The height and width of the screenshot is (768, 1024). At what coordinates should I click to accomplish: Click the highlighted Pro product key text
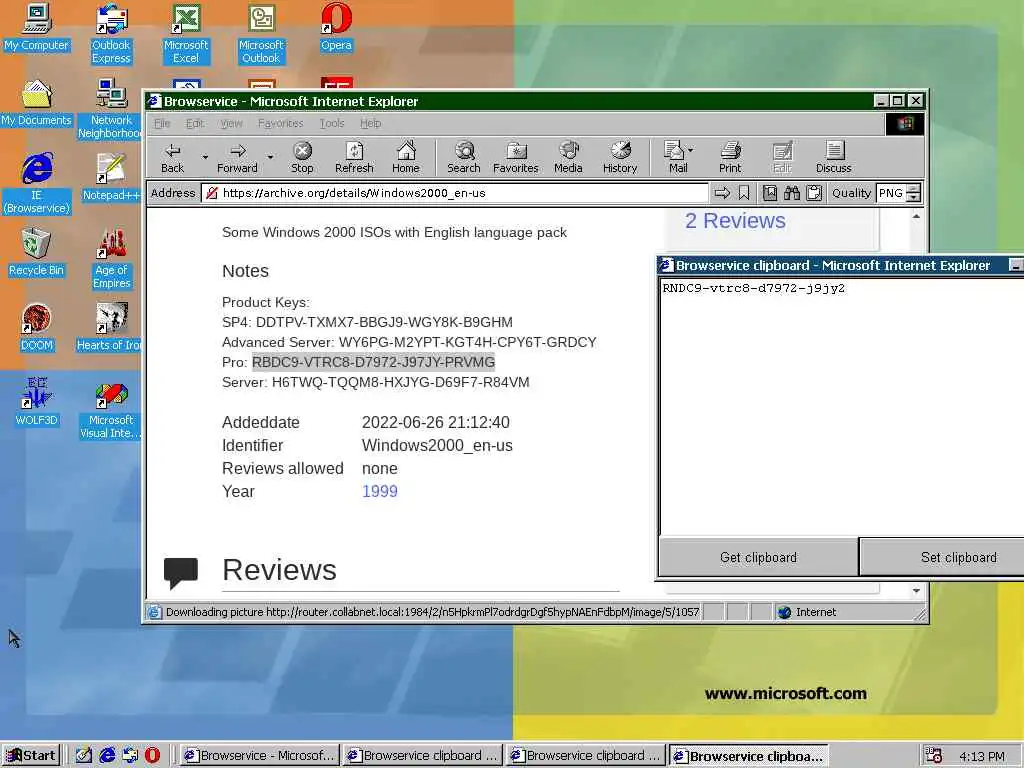pyautogui.click(x=374, y=362)
